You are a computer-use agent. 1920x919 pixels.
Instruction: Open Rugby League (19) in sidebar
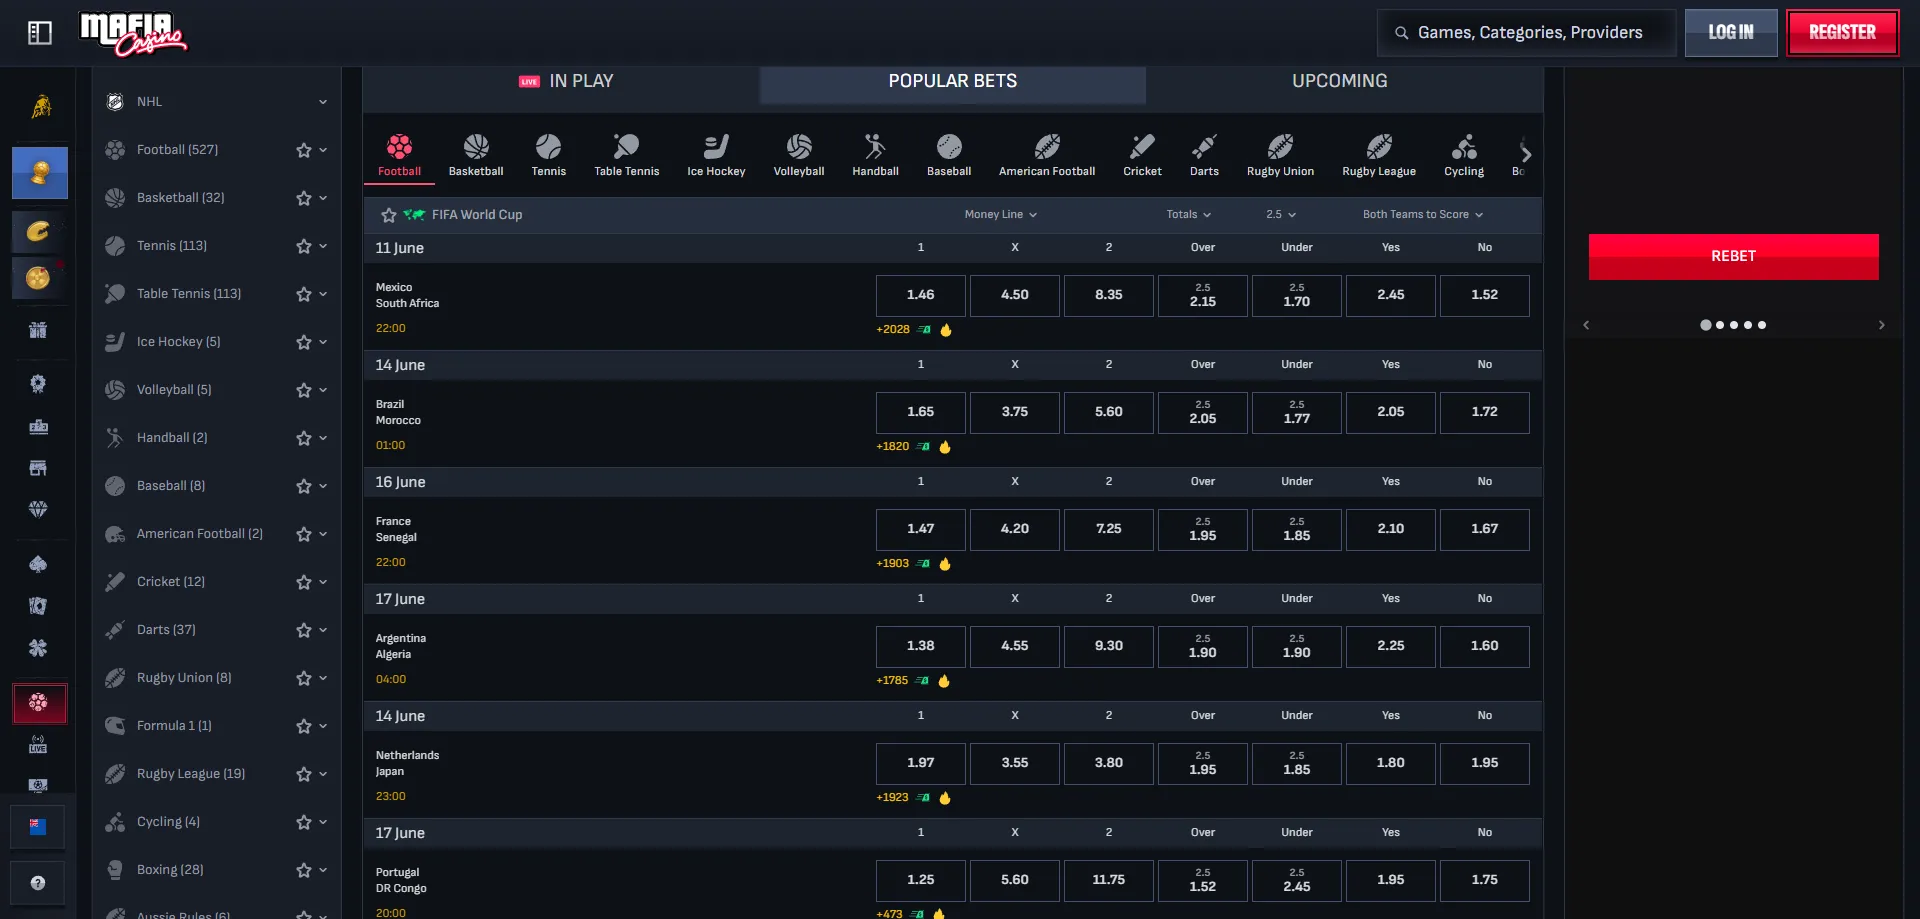click(x=191, y=774)
